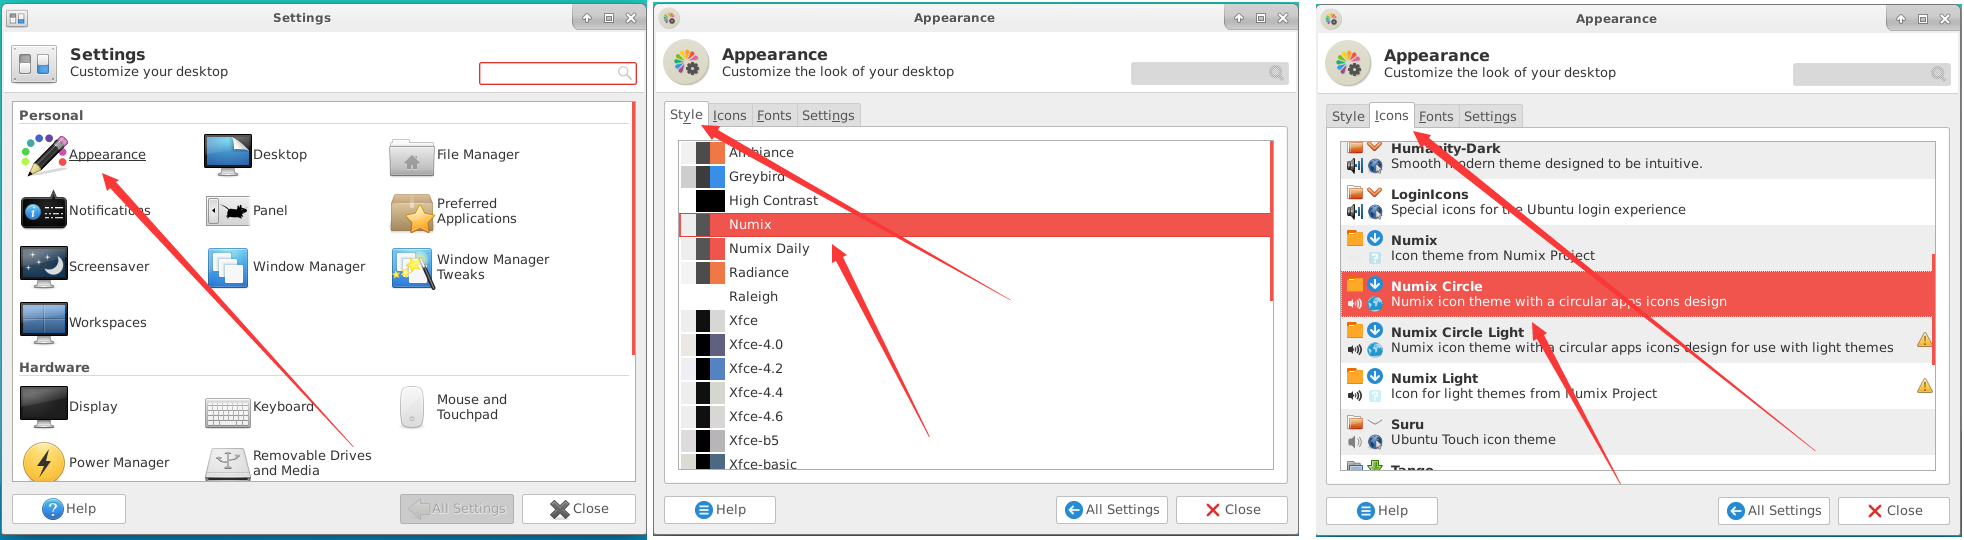
Task: Switch to the Fonts tab in the middle Appearance window
Action: [773, 116]
